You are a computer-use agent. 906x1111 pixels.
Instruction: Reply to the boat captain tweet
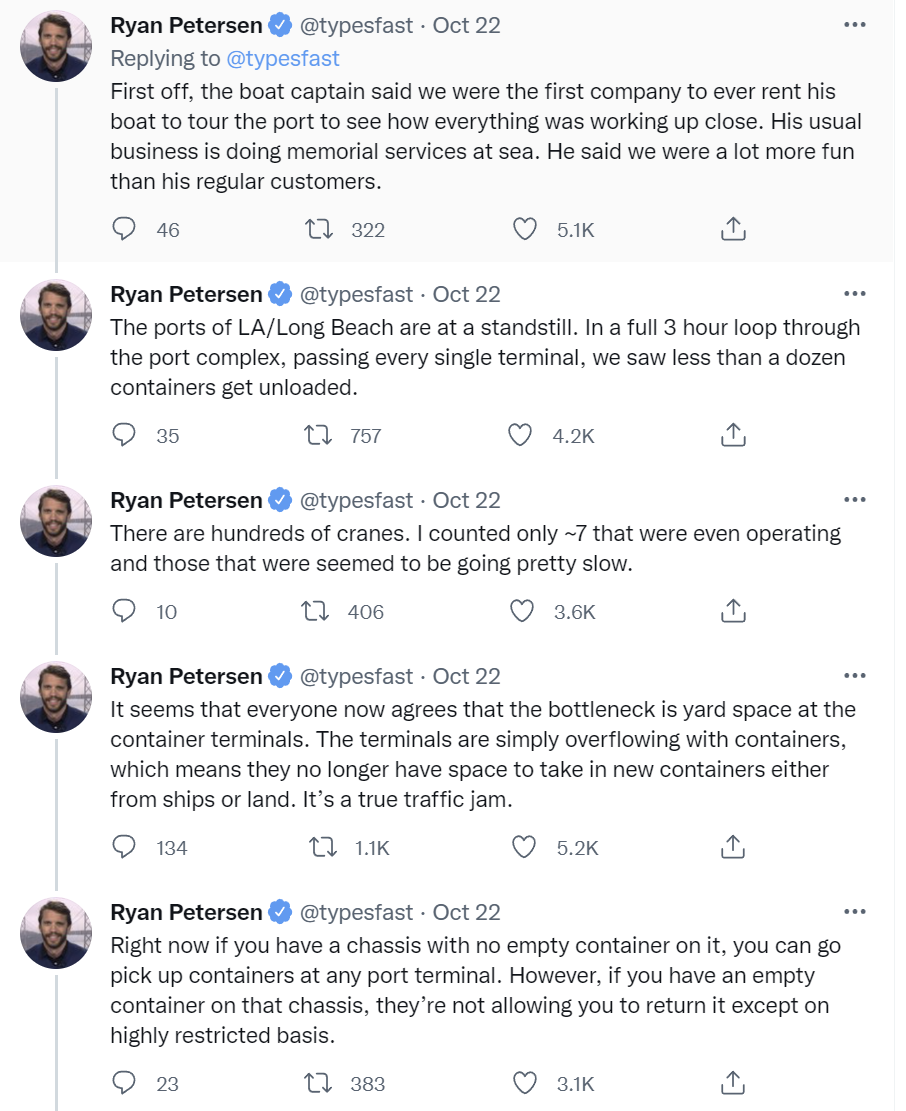(125, 230)
